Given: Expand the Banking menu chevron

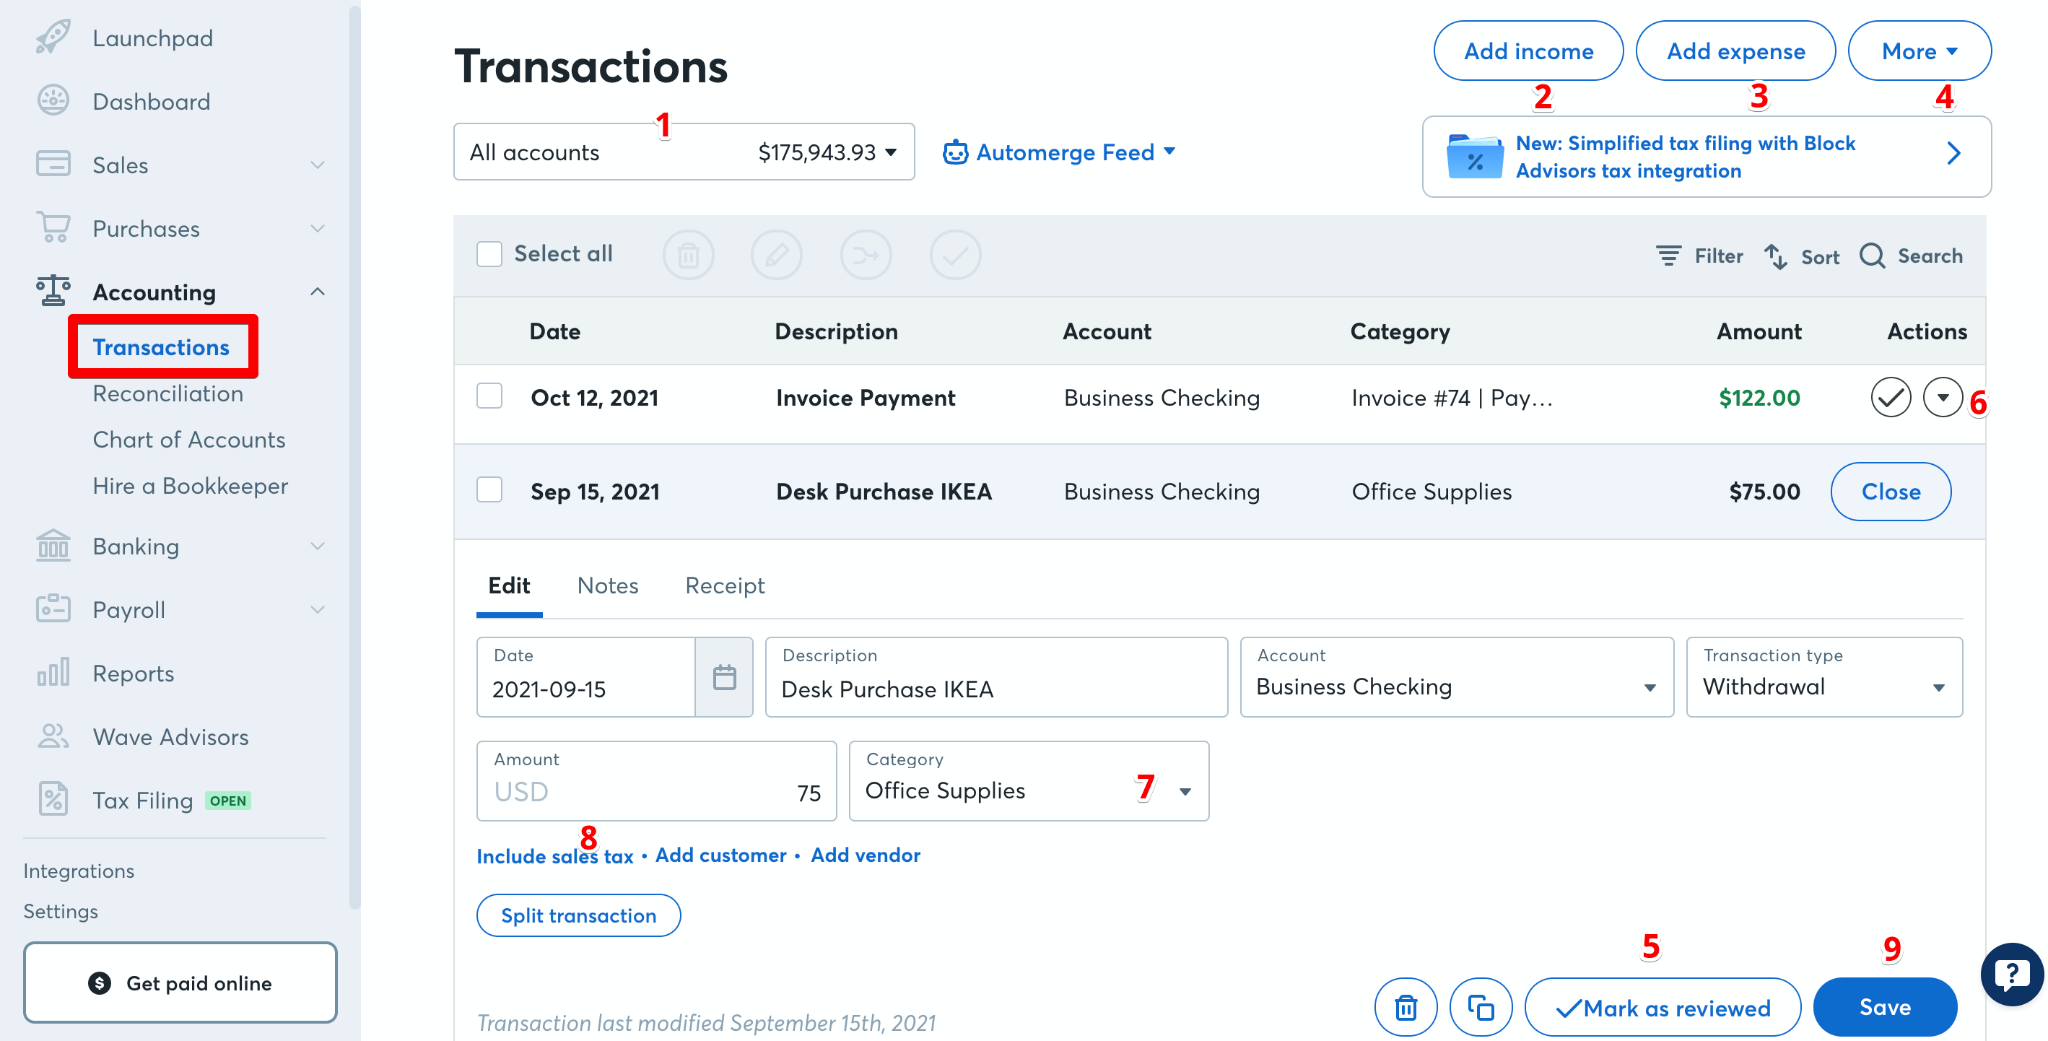Looking at the screenshot, I should click(317, 546).
